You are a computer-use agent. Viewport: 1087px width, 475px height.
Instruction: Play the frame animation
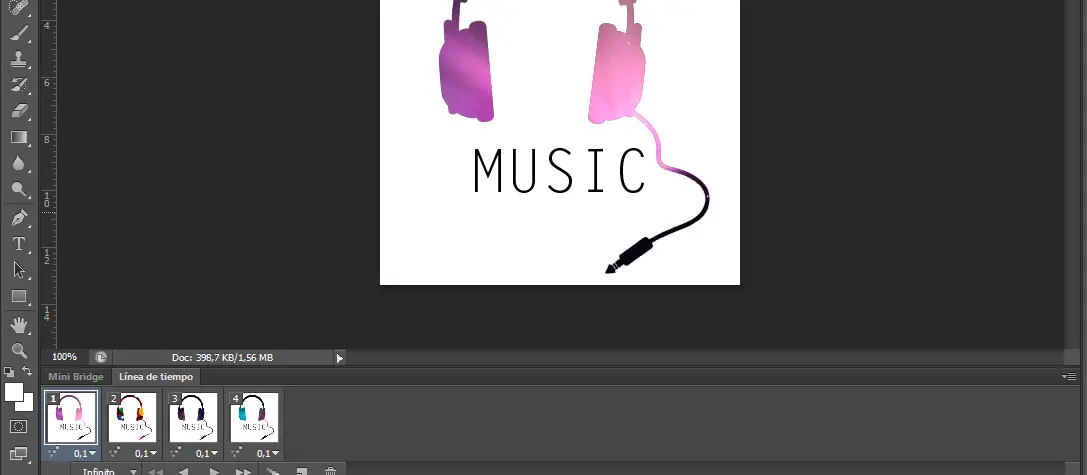214,472
